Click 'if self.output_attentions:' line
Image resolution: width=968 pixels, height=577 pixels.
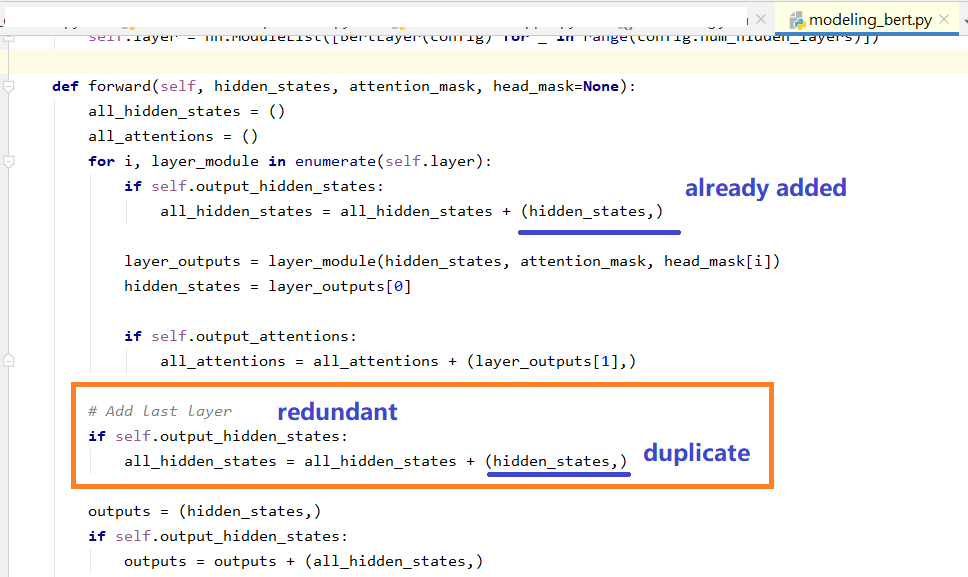click(240, 336)
